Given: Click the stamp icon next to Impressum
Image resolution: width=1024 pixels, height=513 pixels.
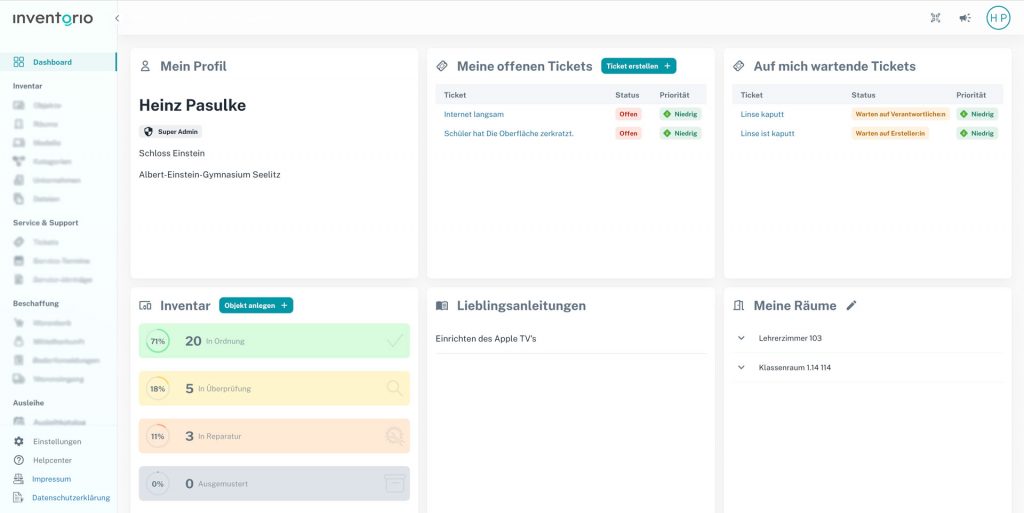Looking at the screenshot, I should 19,478.
